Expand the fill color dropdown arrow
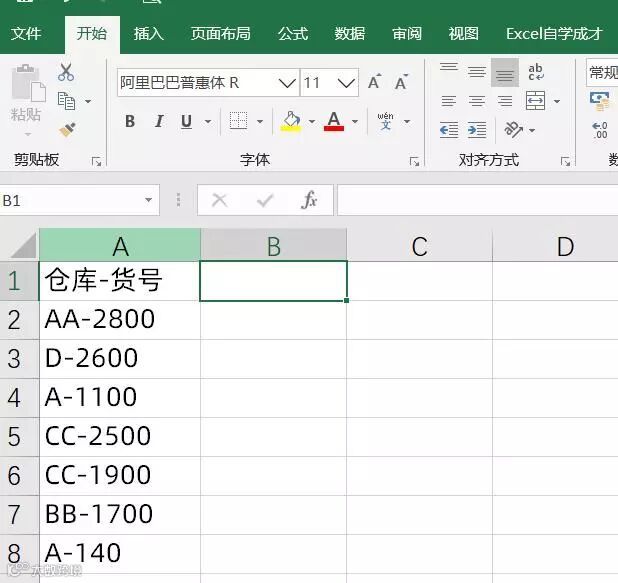The height and width of the screenshot is (583, 618). pyautogui.click(x=312, y=121)
